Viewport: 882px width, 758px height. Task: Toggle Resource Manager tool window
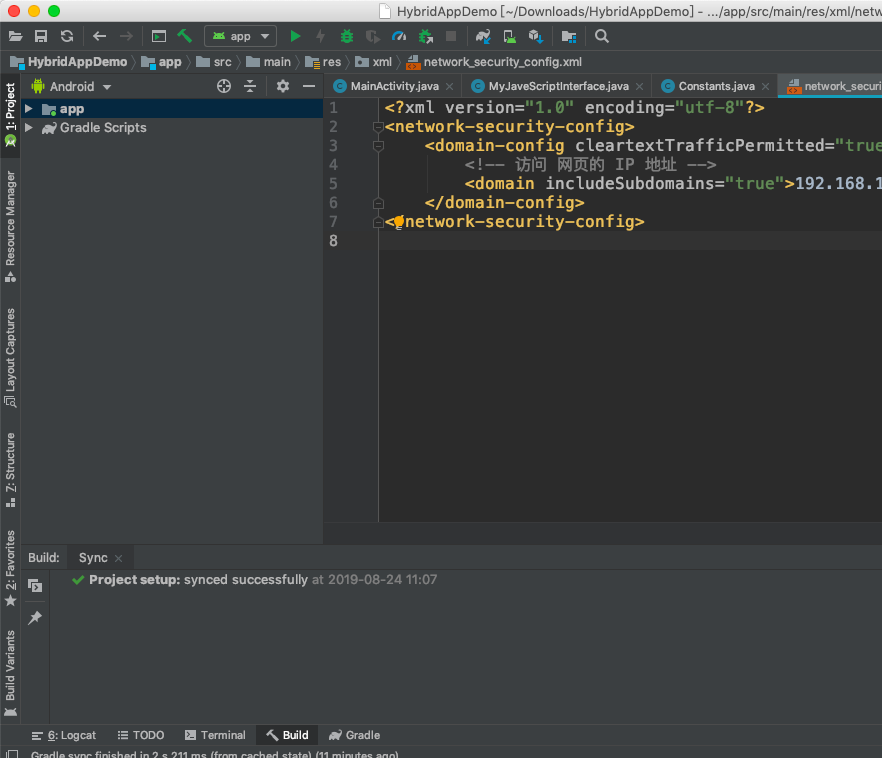click(10, 227)
